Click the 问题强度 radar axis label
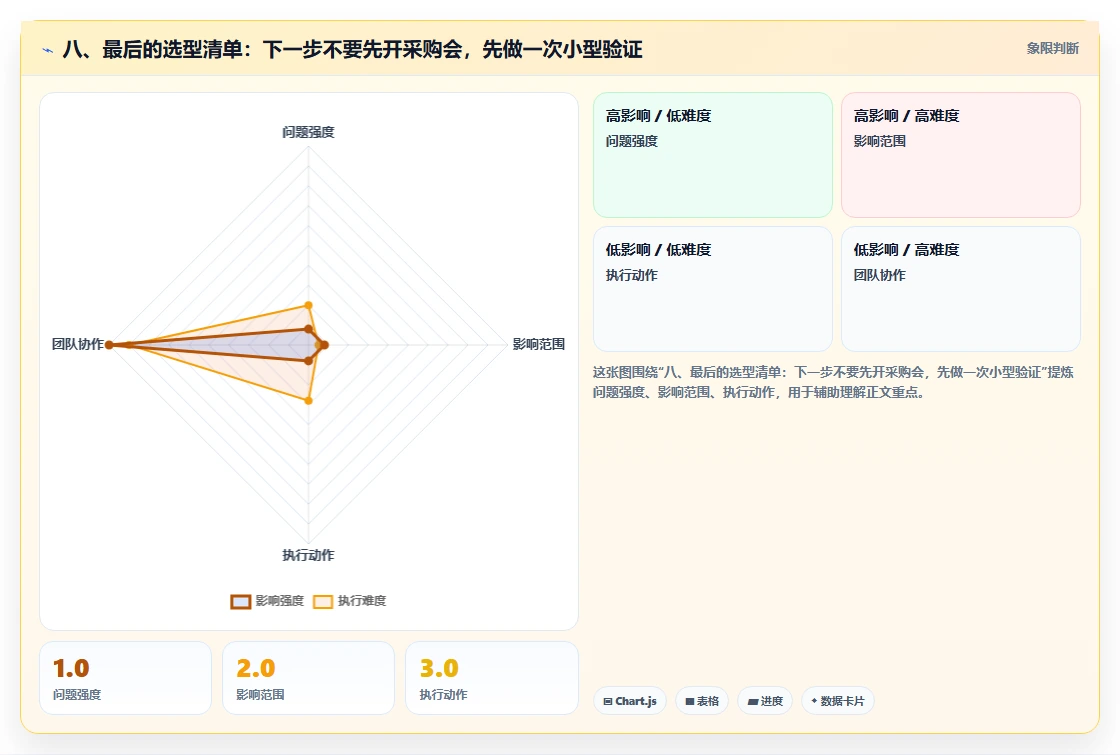The height and width of the screenshot is (755, 1120). (308, 132)
